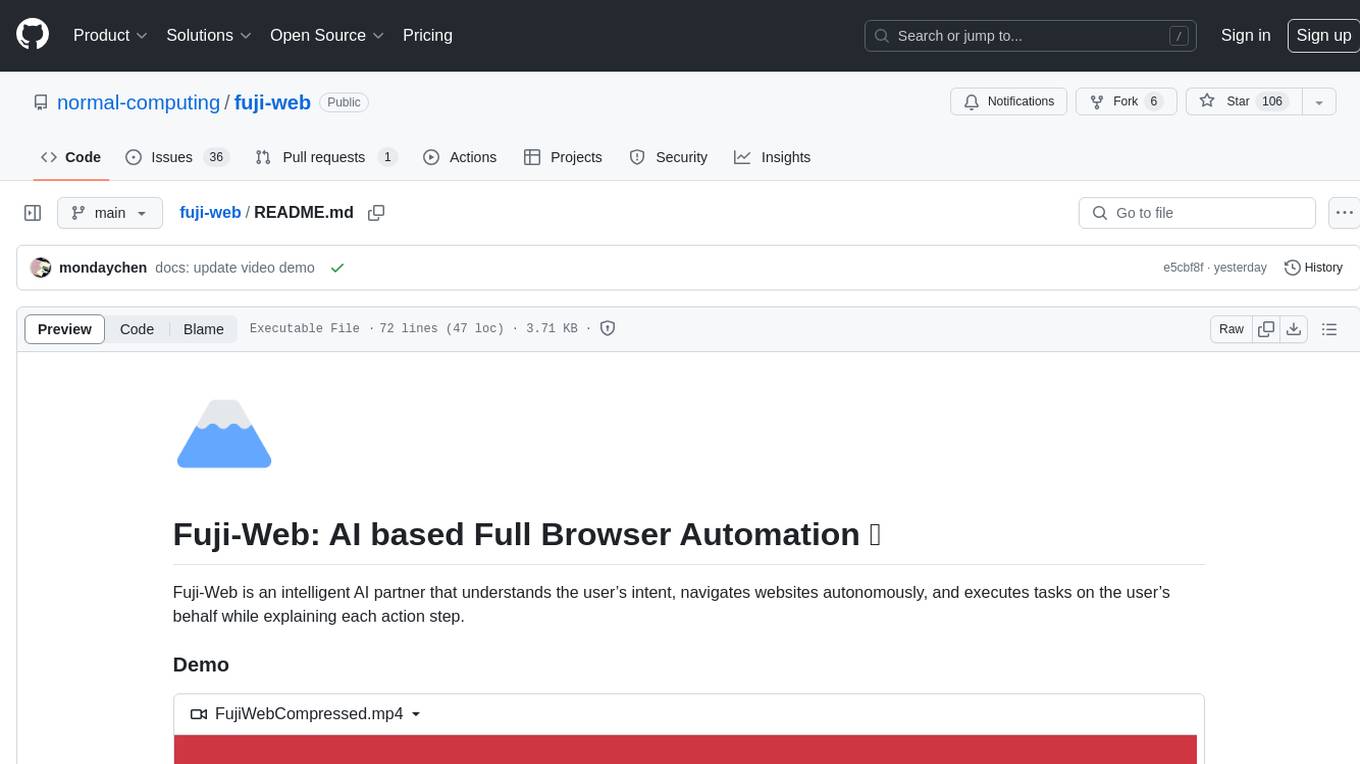Select the Preview view
The image size is (1360, 764).
65,329
